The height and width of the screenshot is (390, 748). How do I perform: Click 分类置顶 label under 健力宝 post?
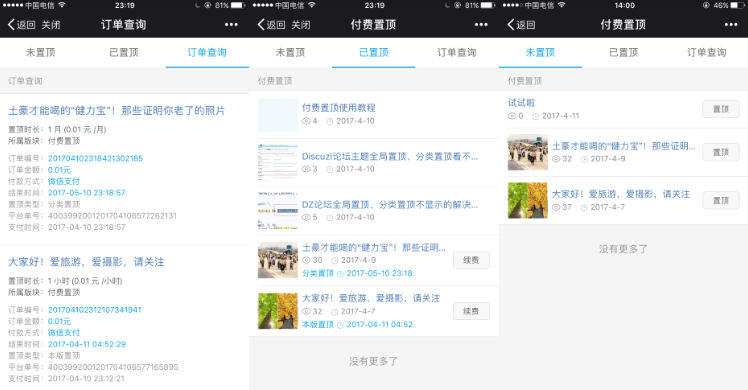coord(318,273)
